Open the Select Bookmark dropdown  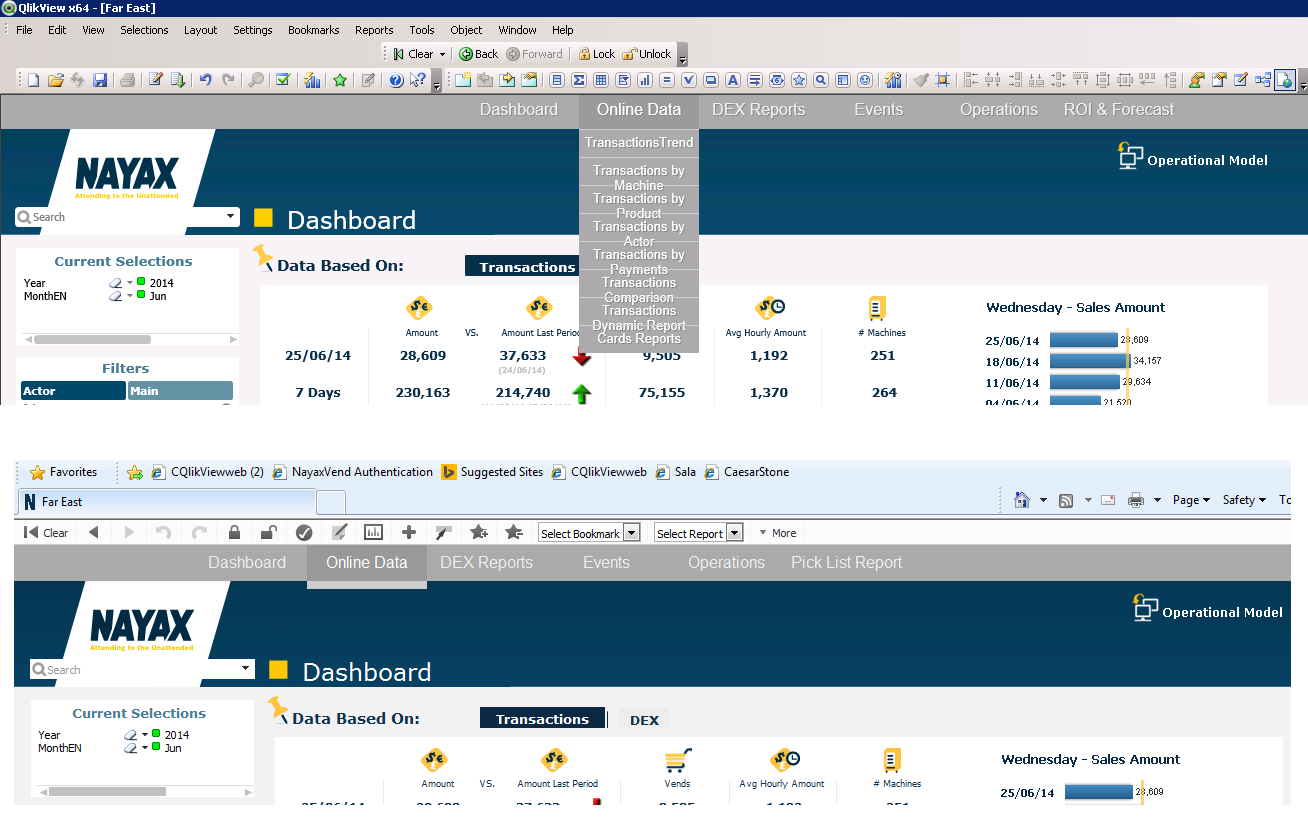588,533
